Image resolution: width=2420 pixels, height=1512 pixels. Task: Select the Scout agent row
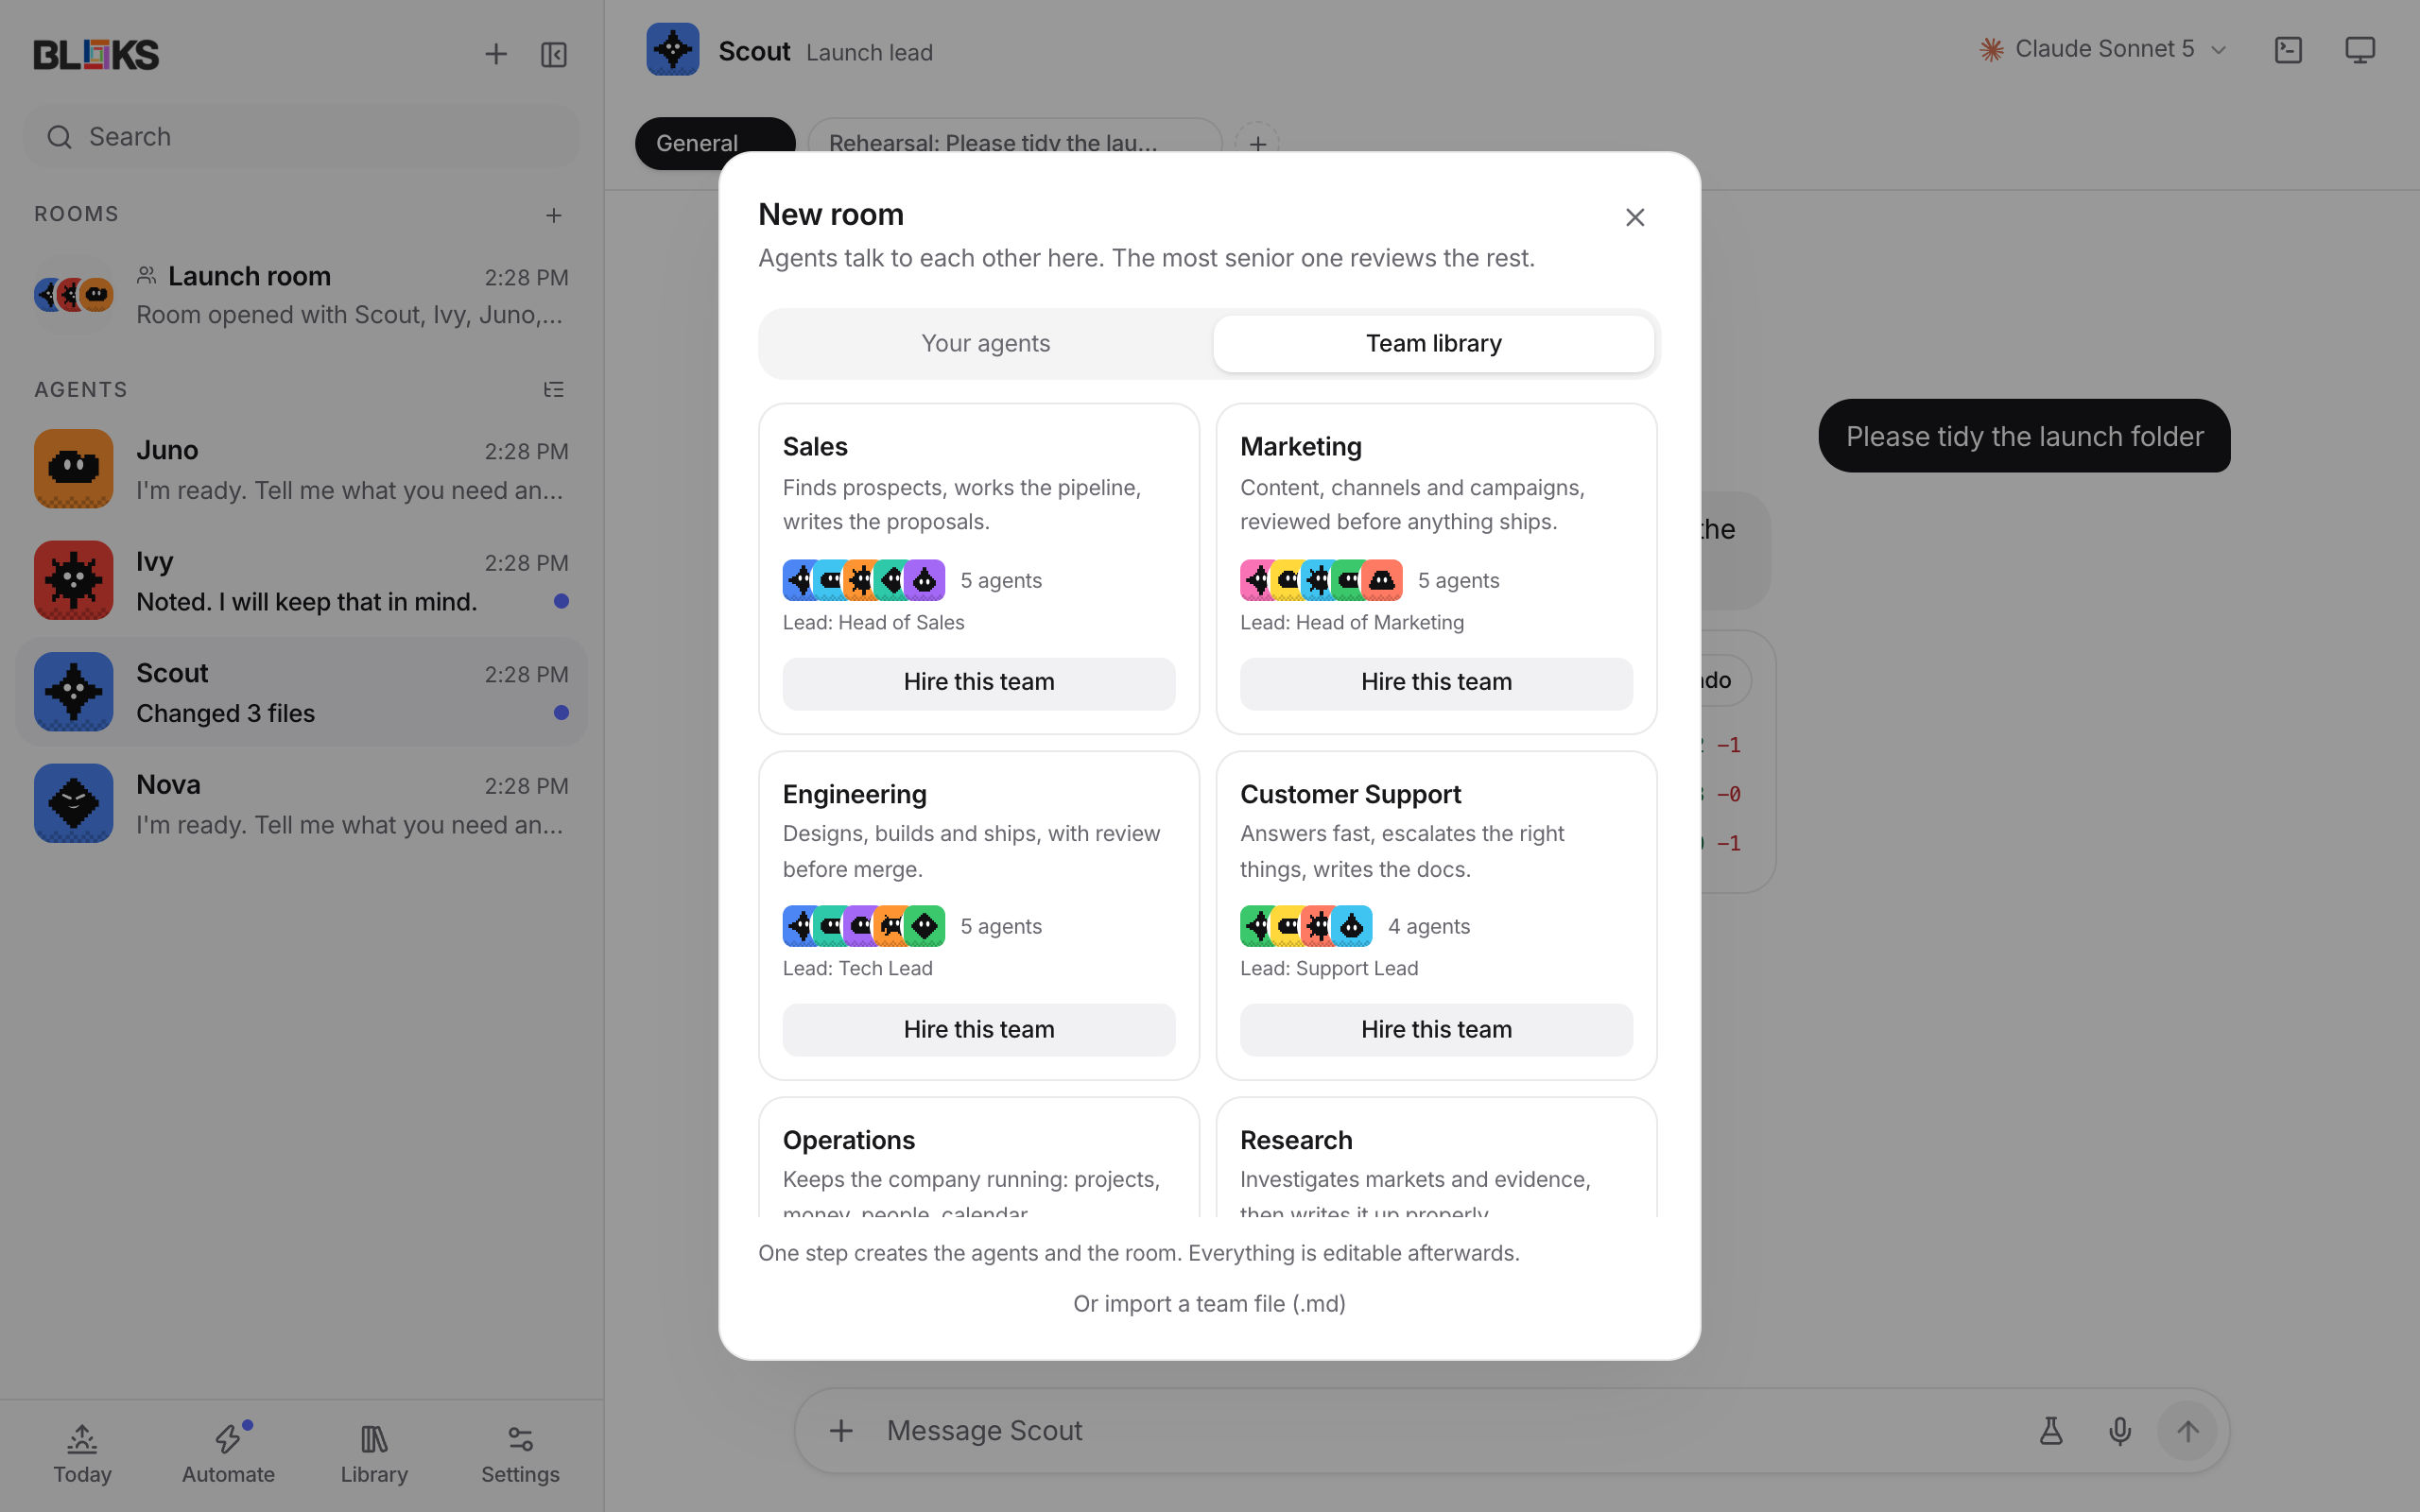pos(301,692)
